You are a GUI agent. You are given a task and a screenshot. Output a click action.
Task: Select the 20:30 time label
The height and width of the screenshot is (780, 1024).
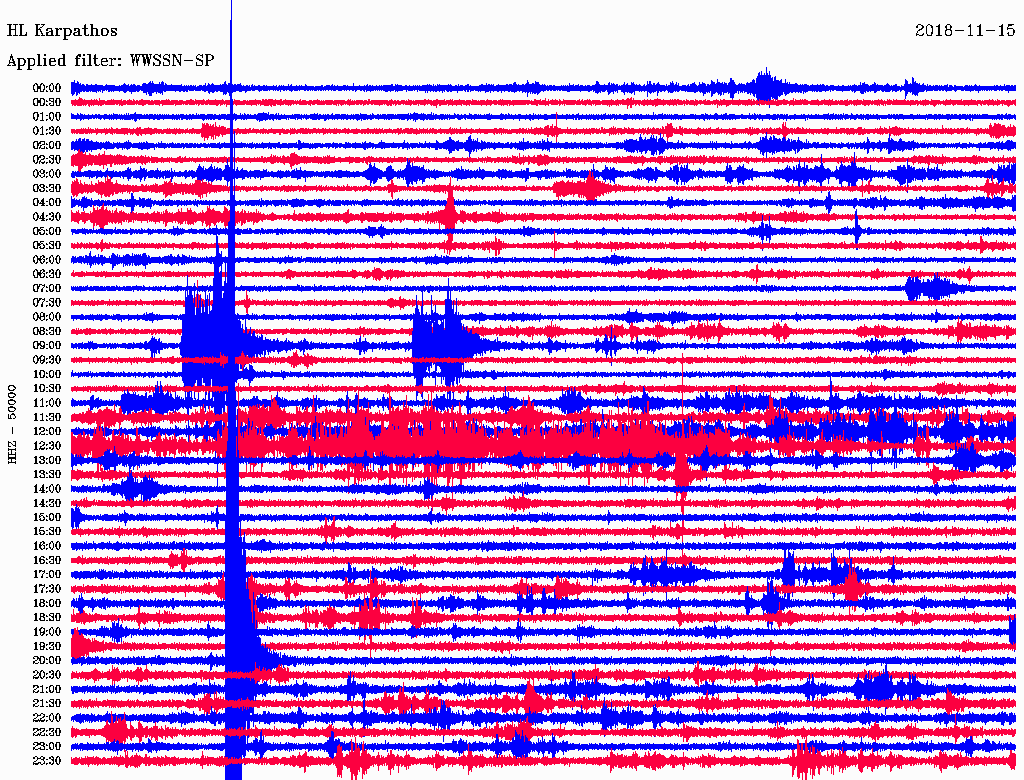coord(47,675)
